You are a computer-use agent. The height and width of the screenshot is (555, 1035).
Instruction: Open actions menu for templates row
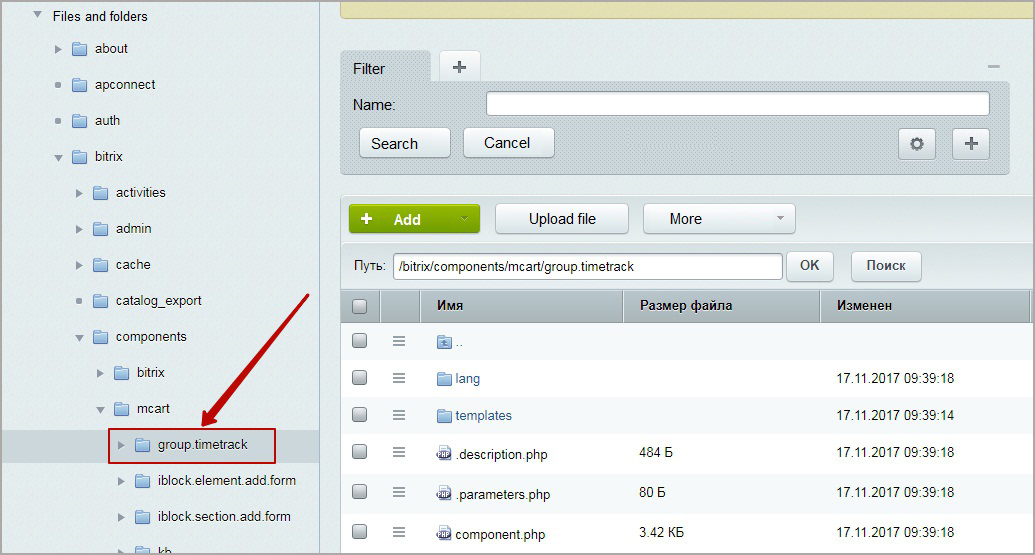click(399, 415)
